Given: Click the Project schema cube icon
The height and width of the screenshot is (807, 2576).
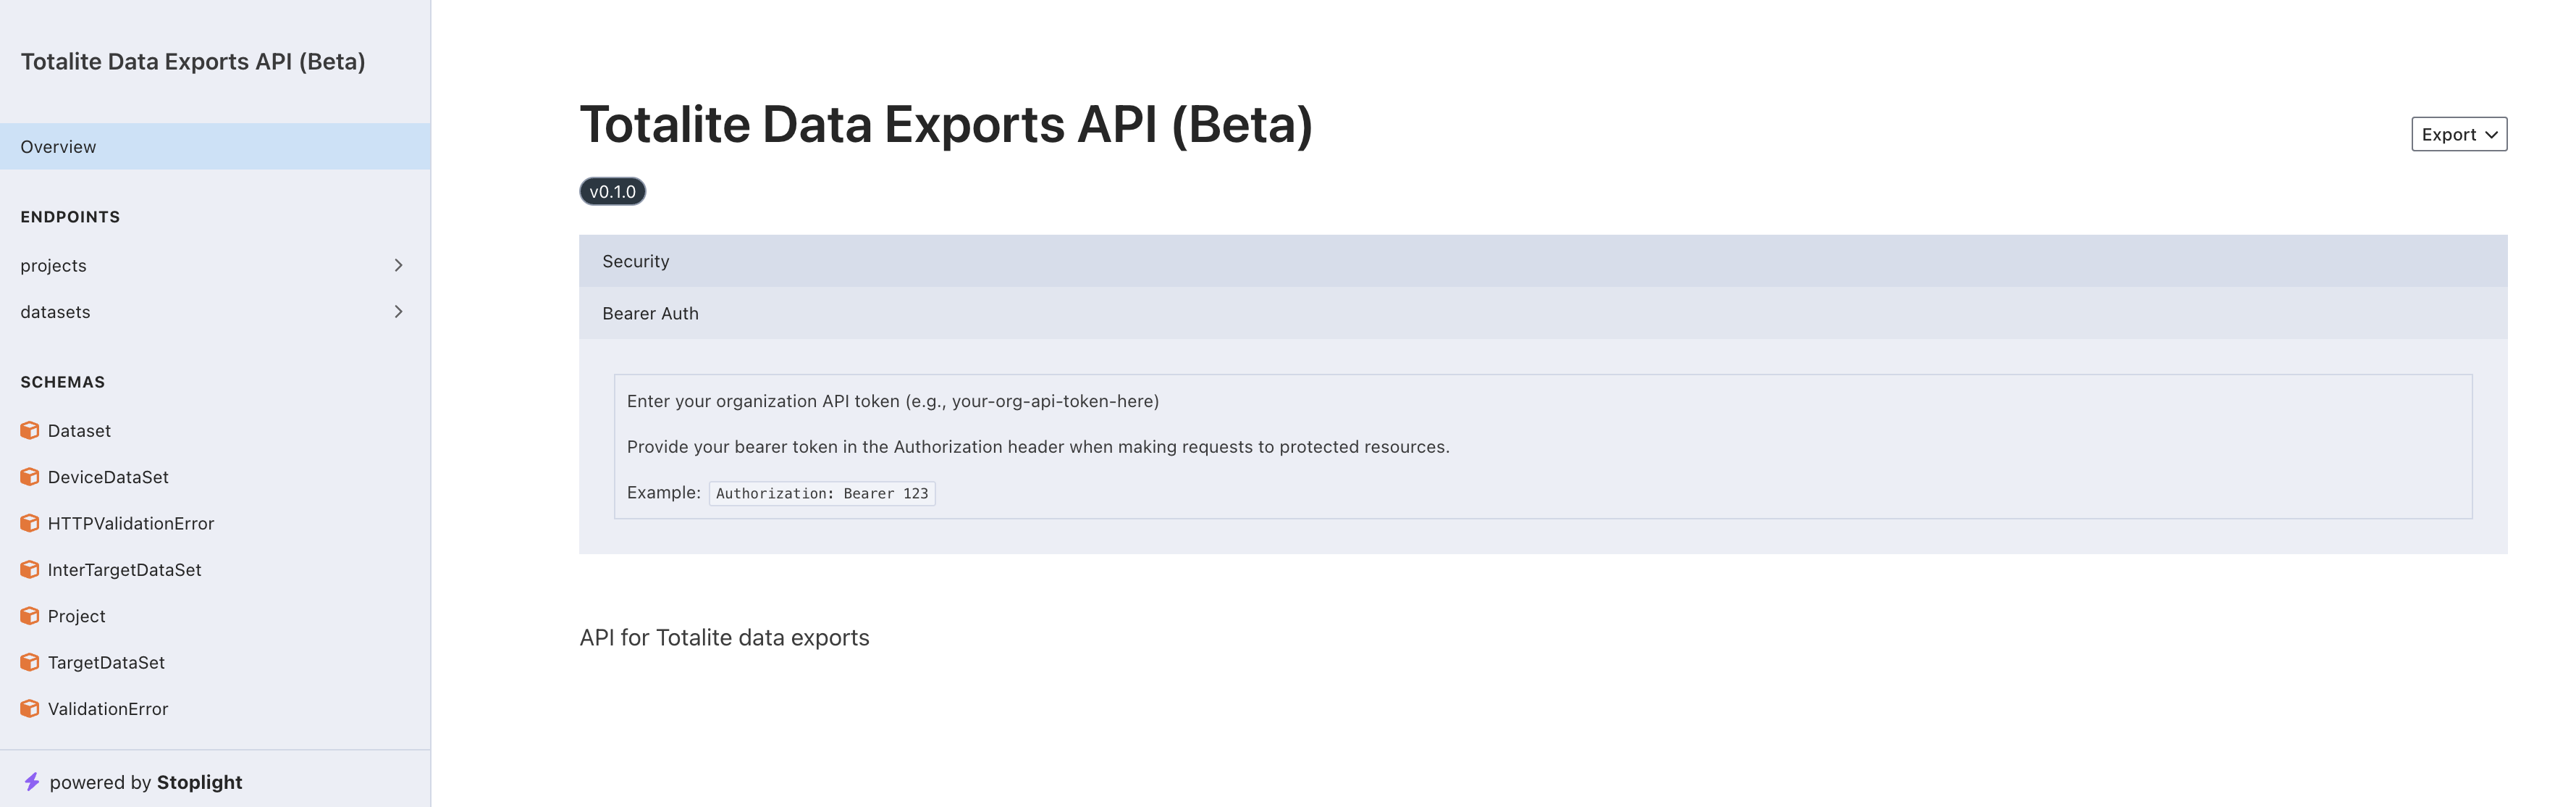Looking at the screenshot, I should click(x=30, y=616).
